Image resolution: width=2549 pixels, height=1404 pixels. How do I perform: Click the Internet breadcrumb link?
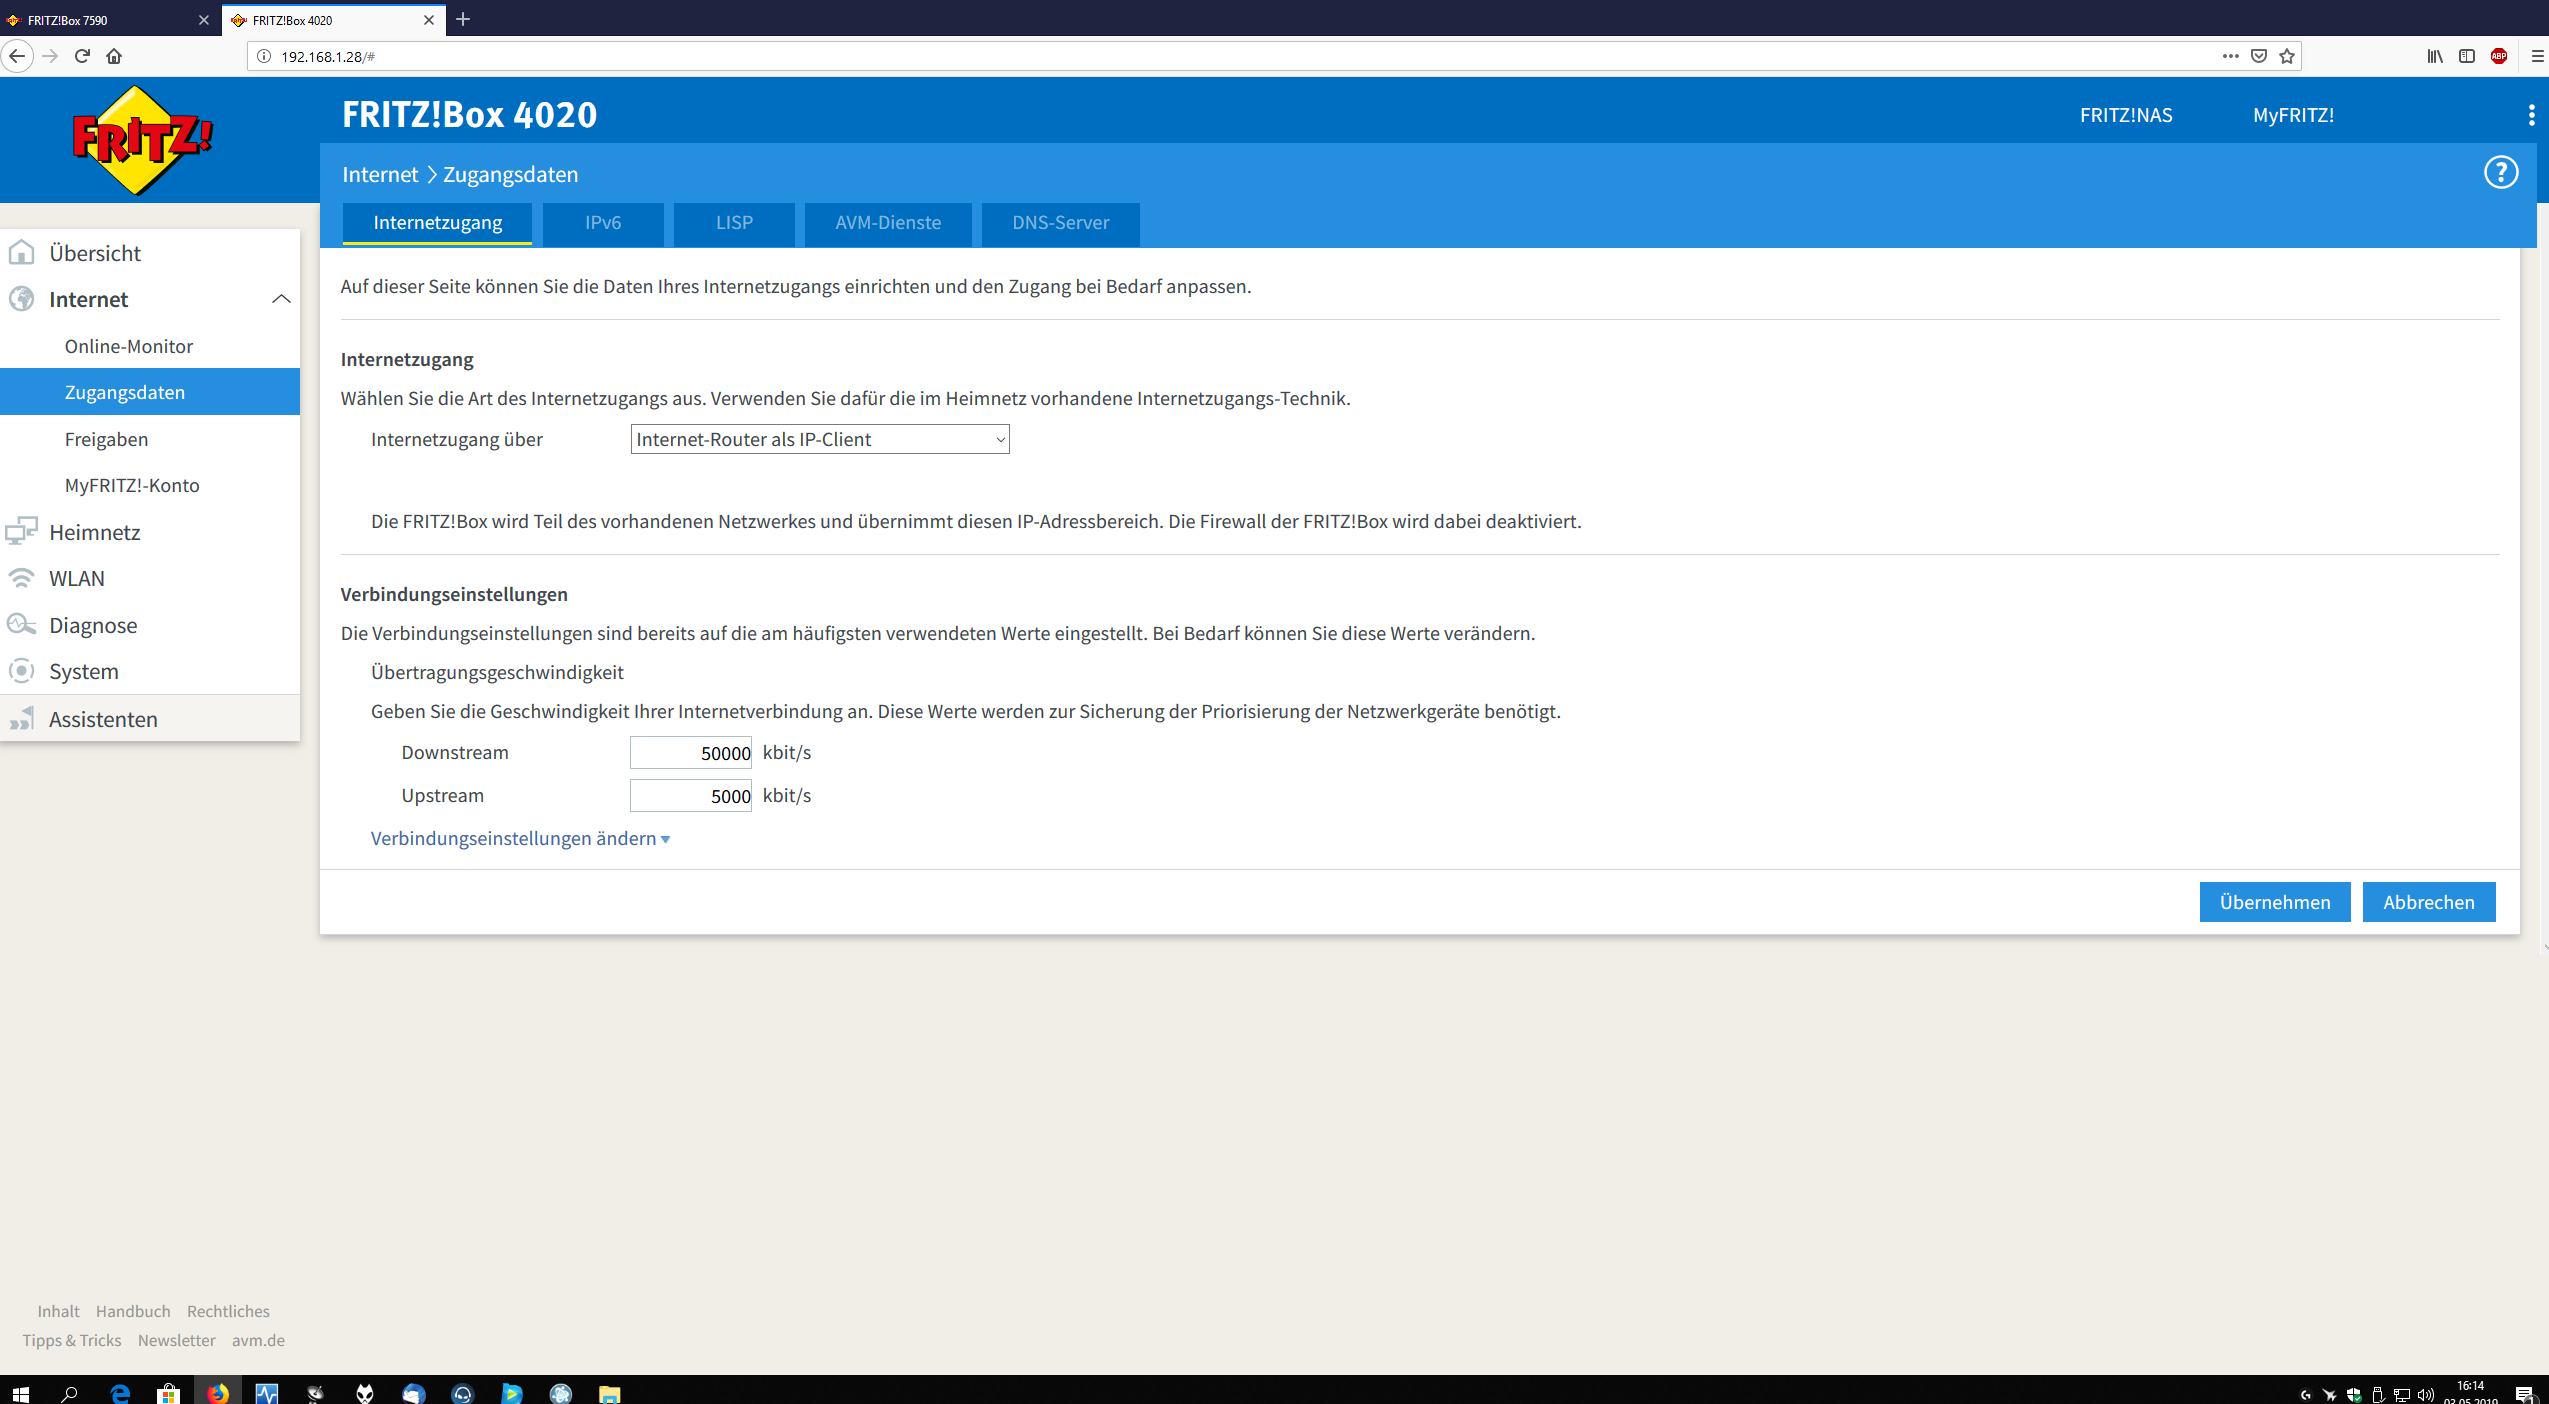[380, 174]
